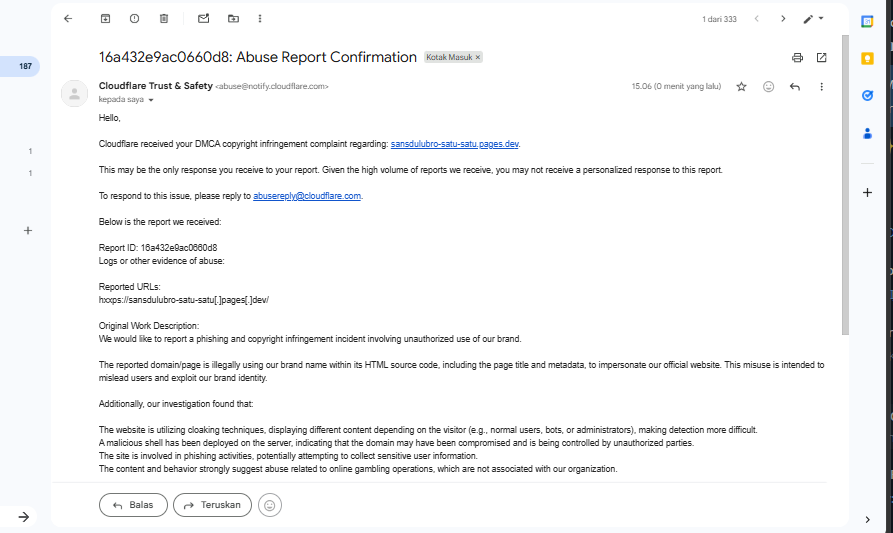Screen dimensions: 893x533
Task: Mark the email as unread
Action: coord(204,18)
